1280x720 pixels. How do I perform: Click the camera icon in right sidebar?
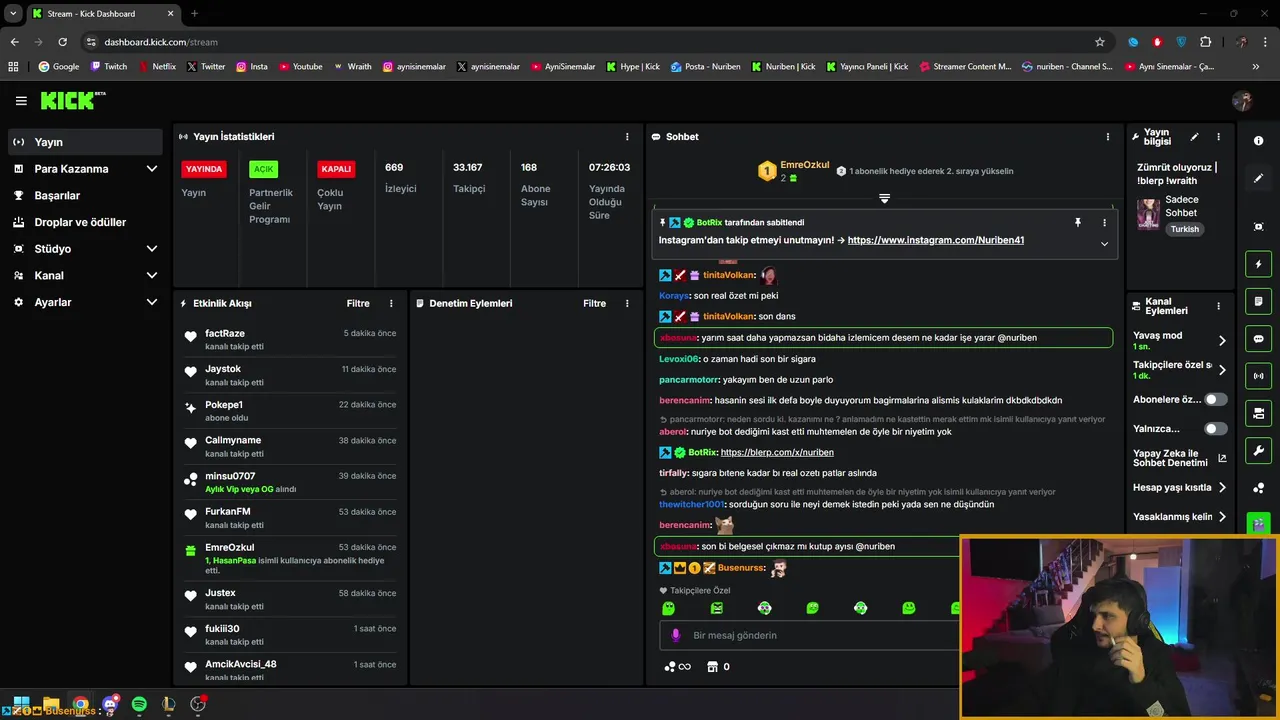click(x=1258, y=413)
